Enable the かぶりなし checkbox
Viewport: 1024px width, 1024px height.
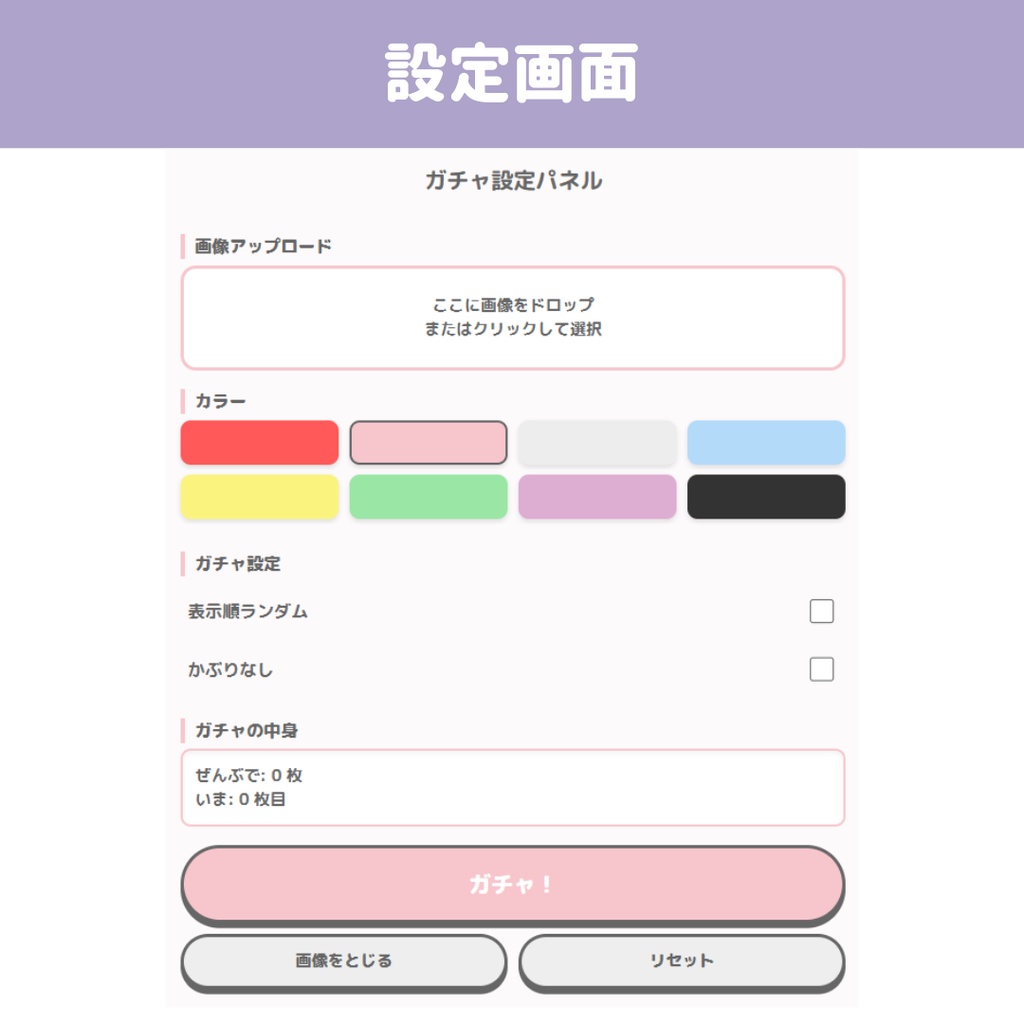coord(821,669)
